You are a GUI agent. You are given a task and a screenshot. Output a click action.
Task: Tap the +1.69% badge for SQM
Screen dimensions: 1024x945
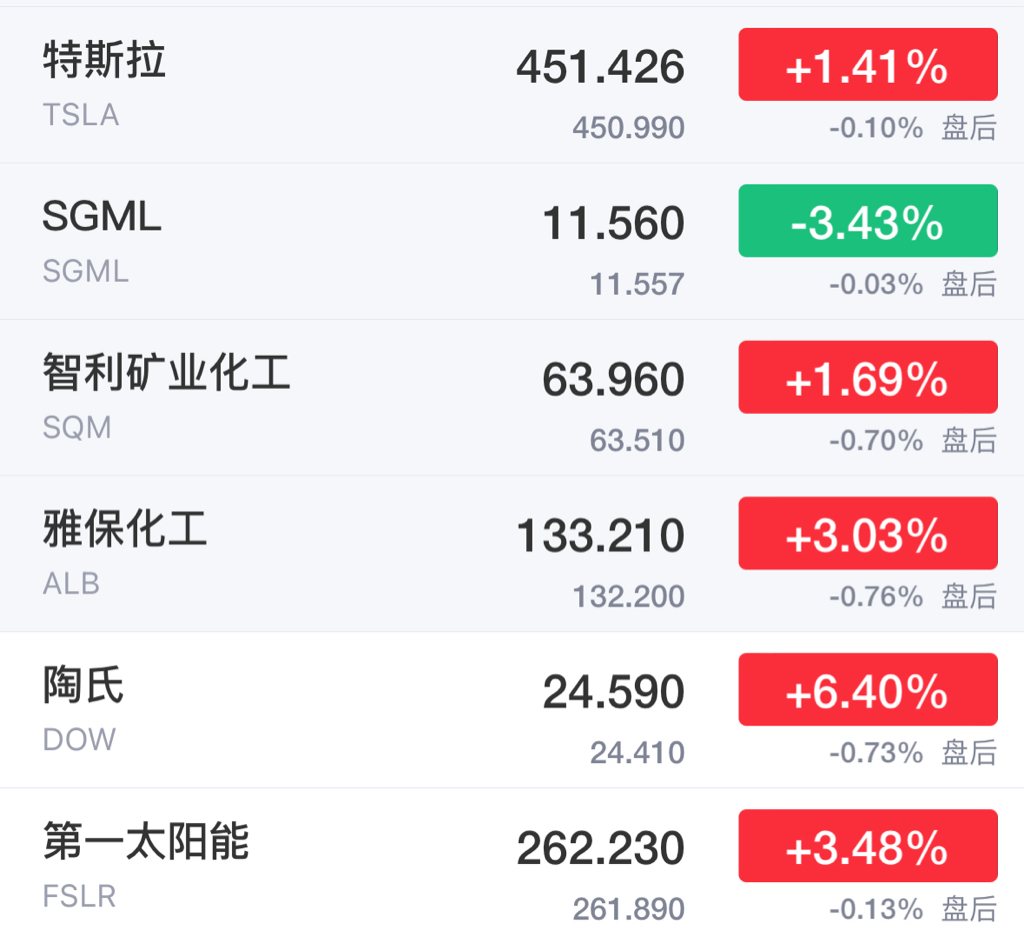point(868,377)
